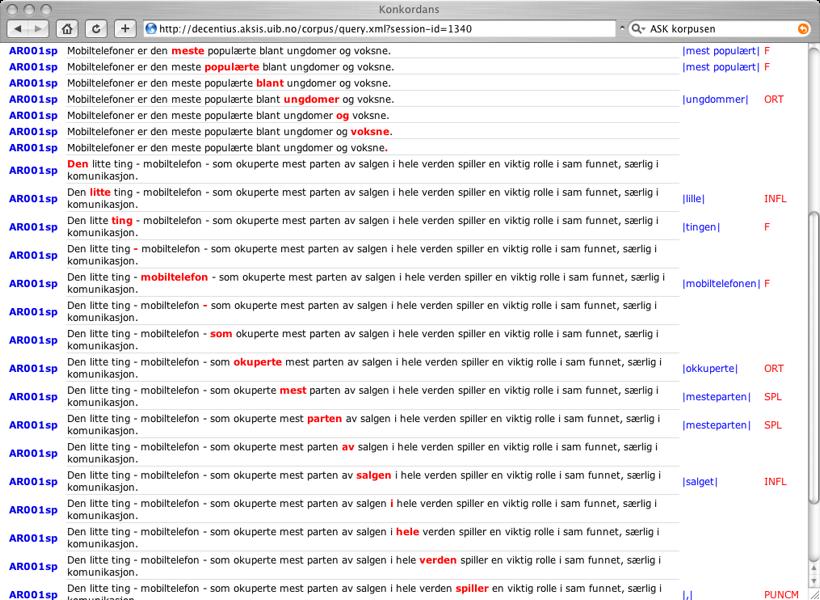Click red highlighted word 'ungdomer'
This screenshot has width=820, height=600.
[312, 99]
